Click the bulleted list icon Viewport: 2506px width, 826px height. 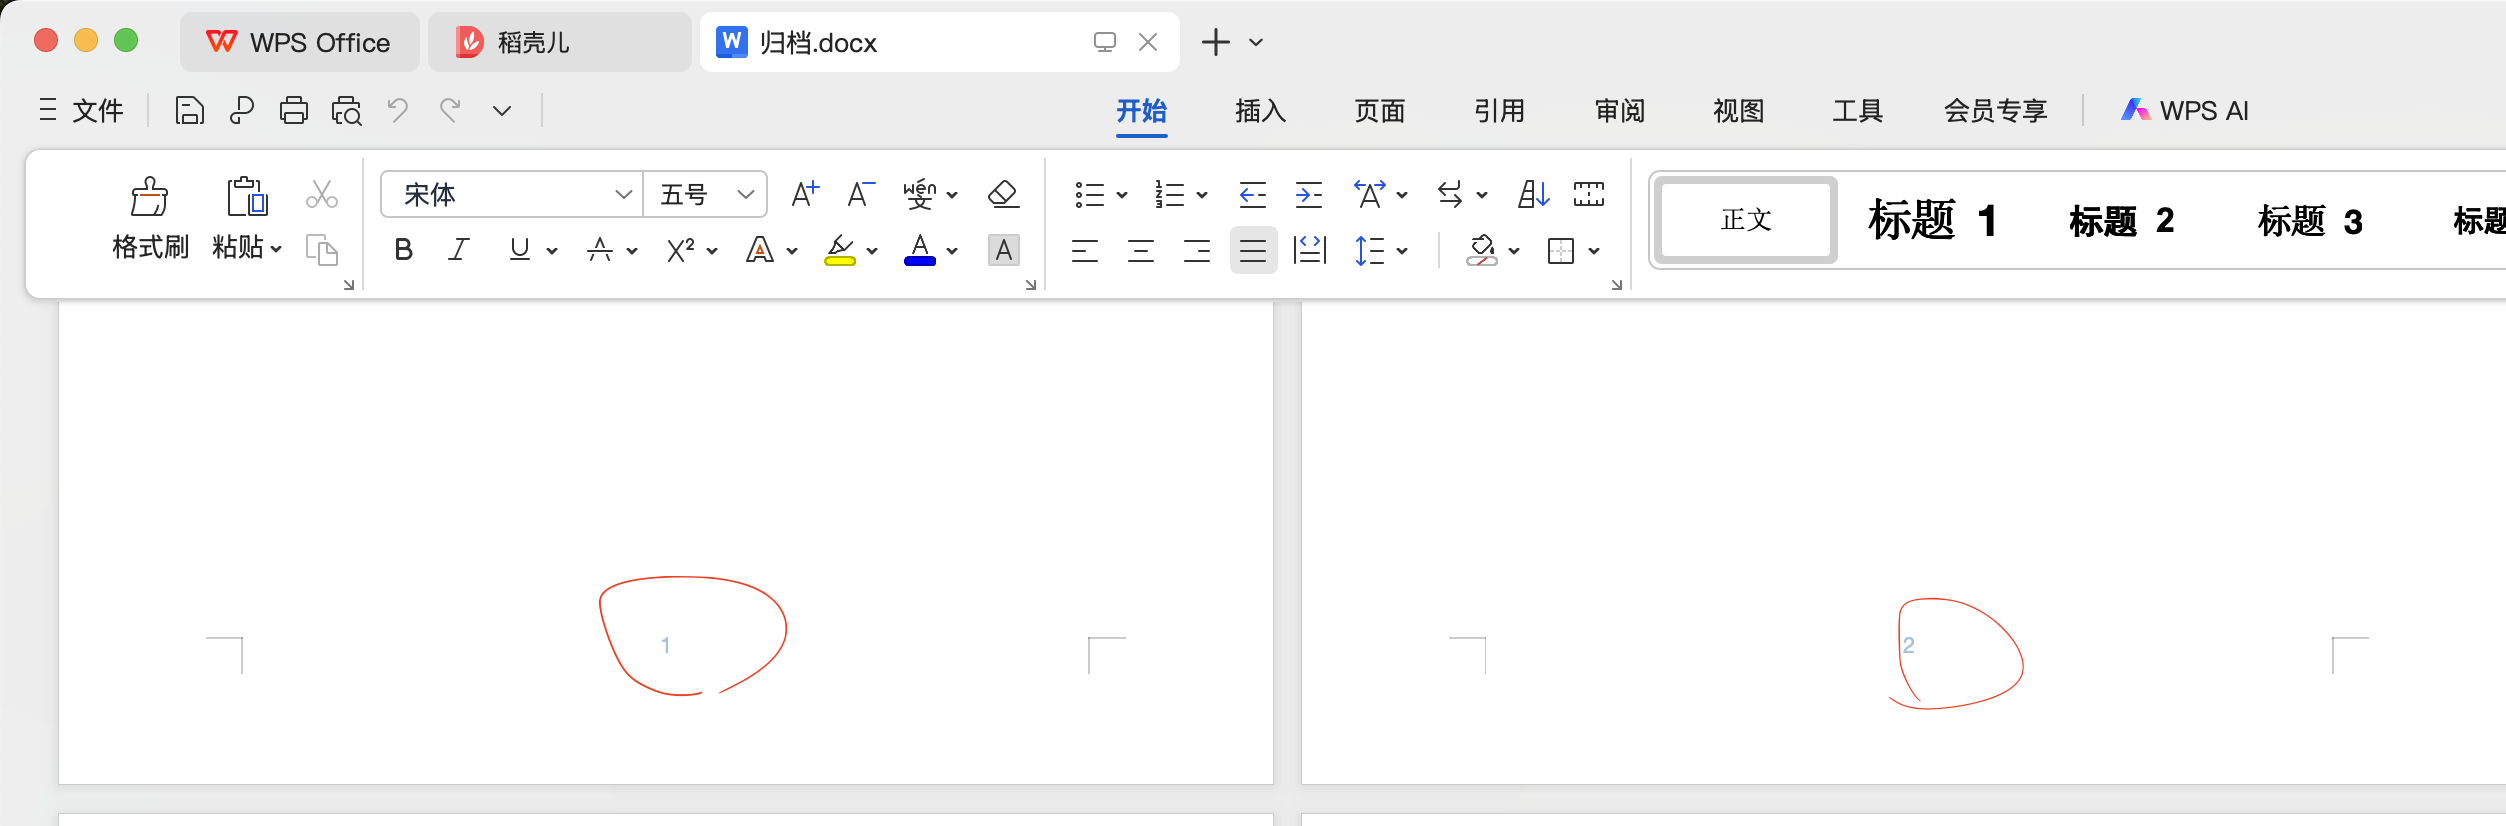click(x=1089, y=194)
